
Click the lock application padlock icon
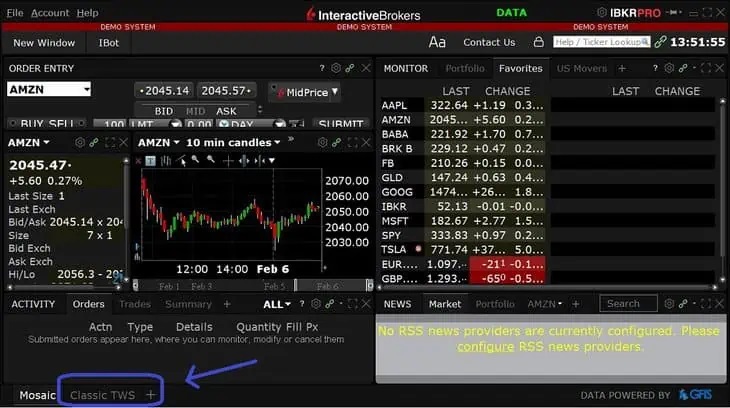(539, 42)
